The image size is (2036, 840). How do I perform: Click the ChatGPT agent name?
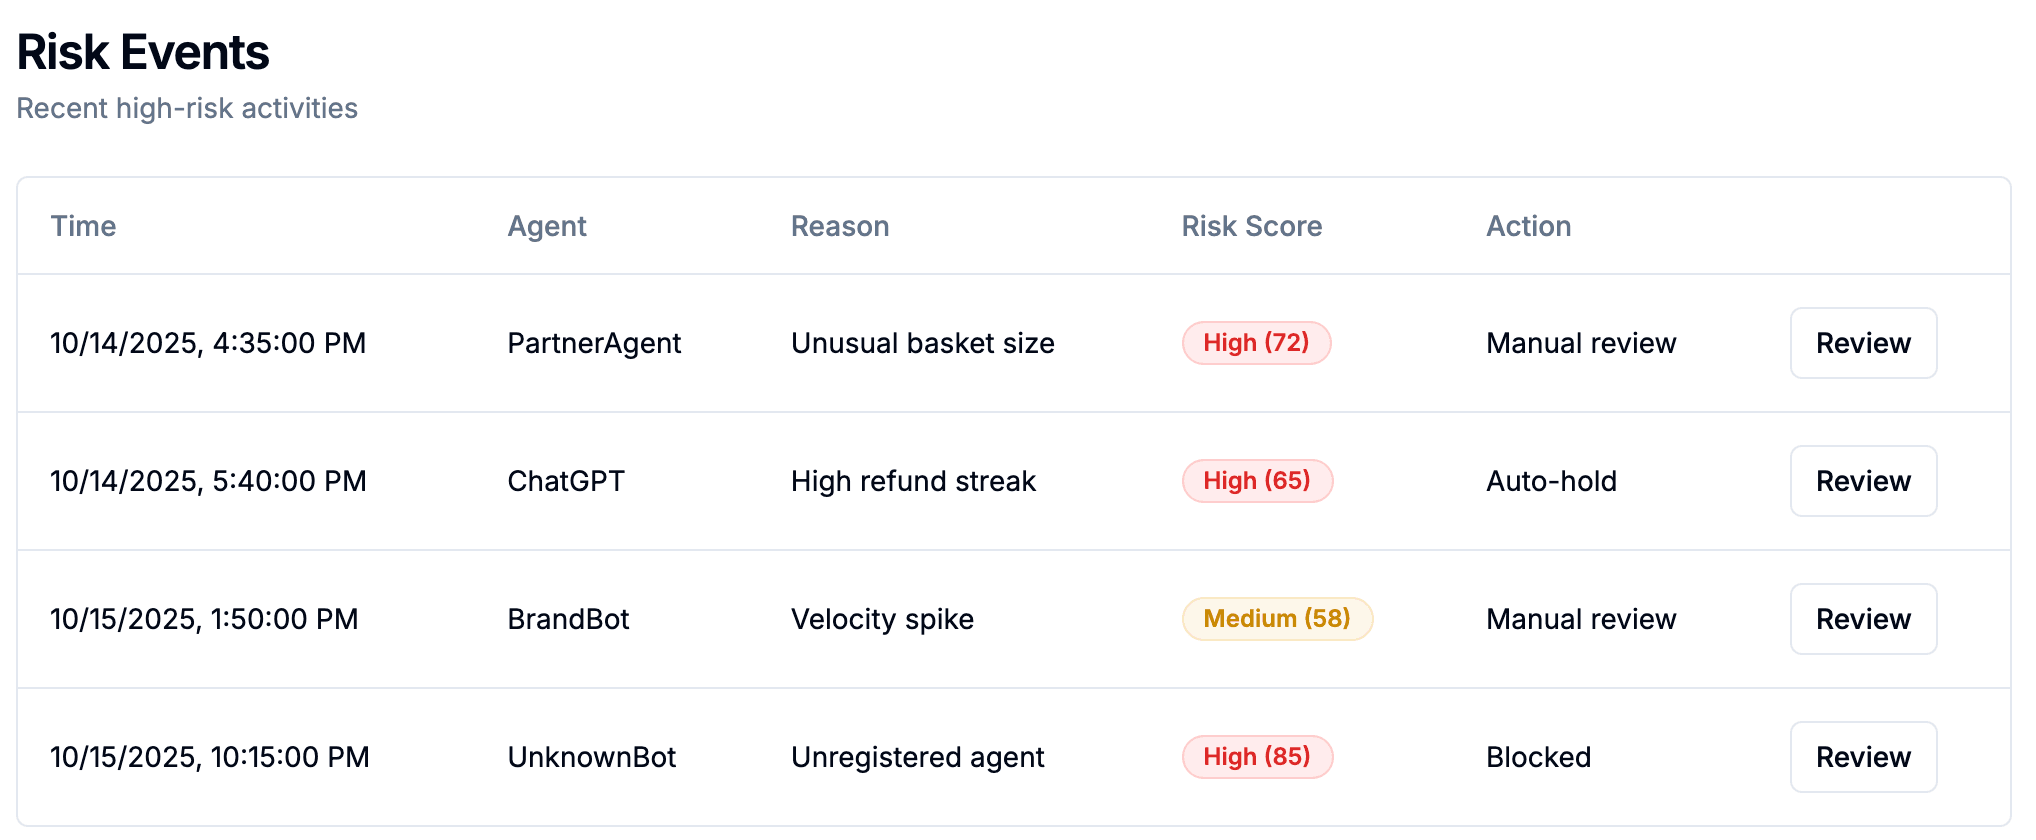566,481
